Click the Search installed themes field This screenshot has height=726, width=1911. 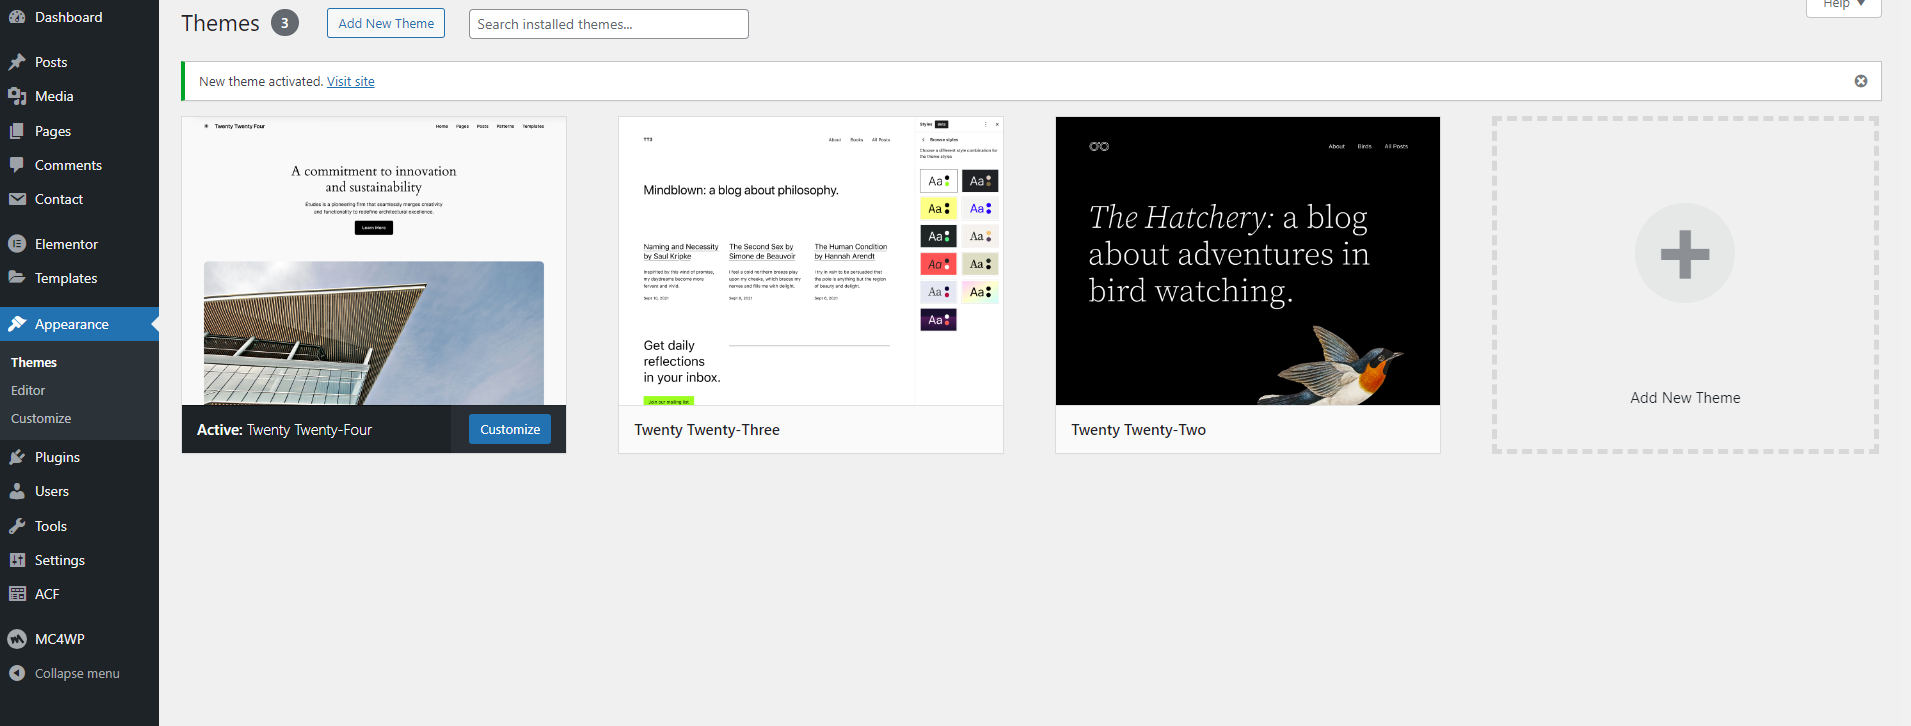pyautogui.click(x=608, y=24)
